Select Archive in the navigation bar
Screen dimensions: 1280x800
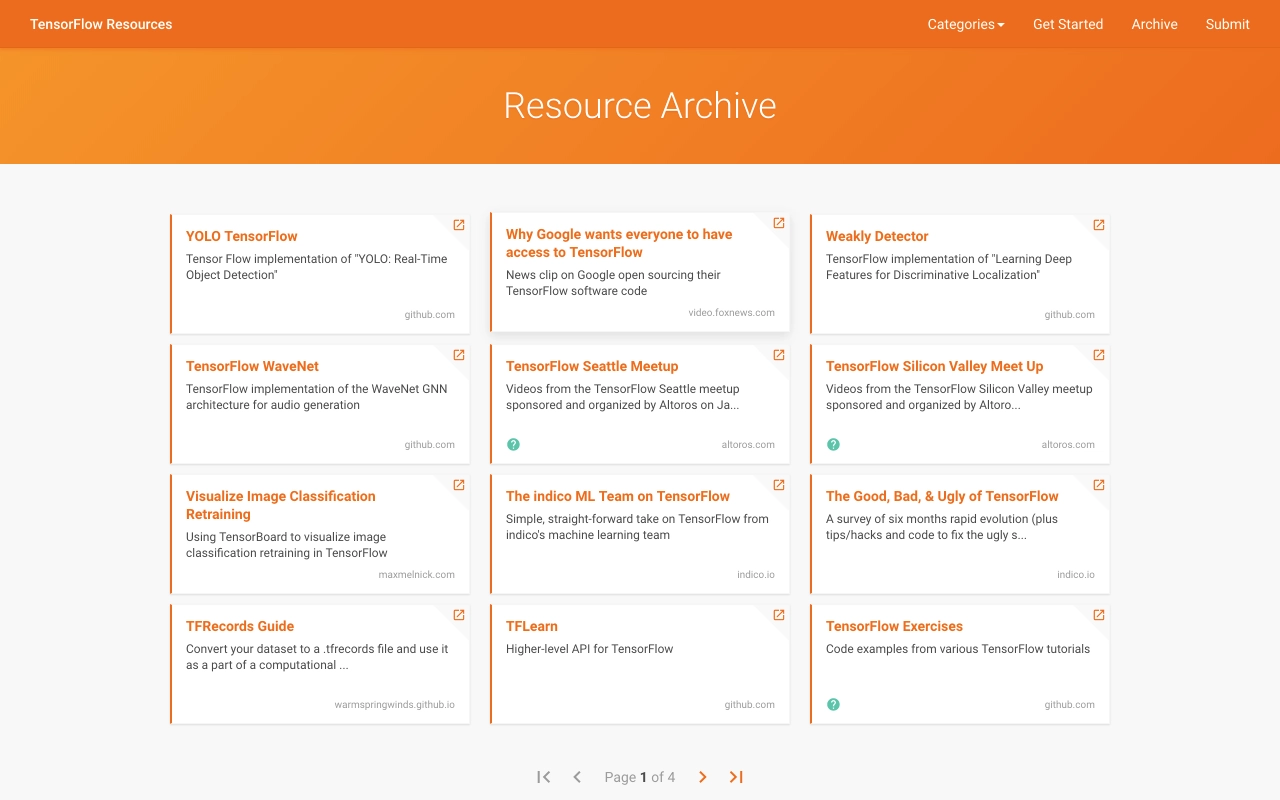1154,24
